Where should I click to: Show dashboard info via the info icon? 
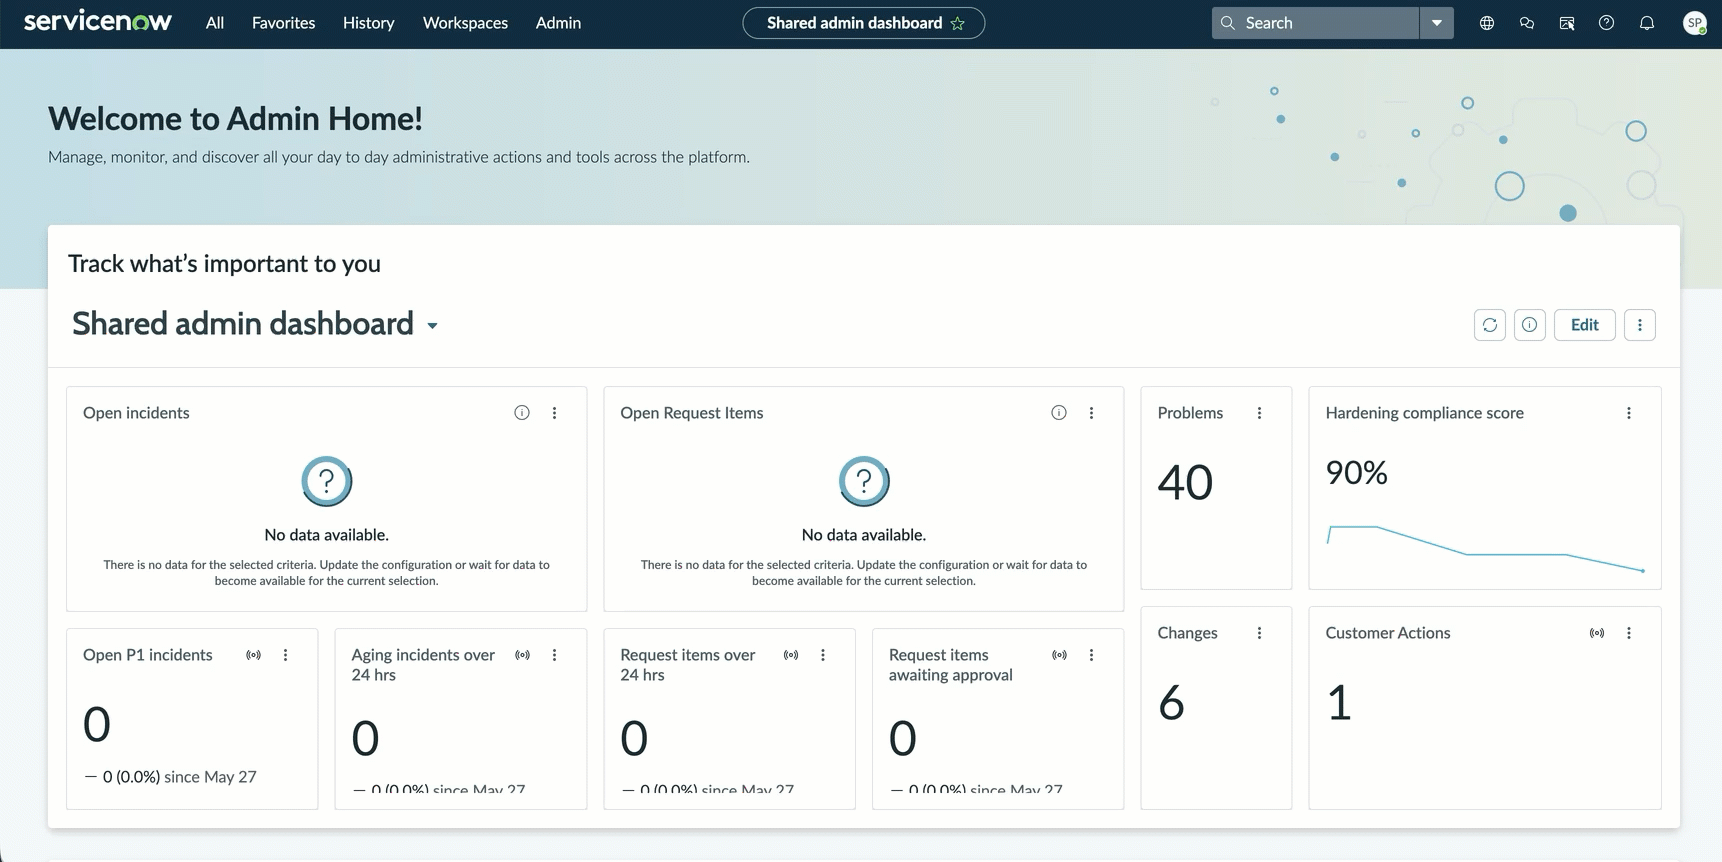tap(1530, 325)
